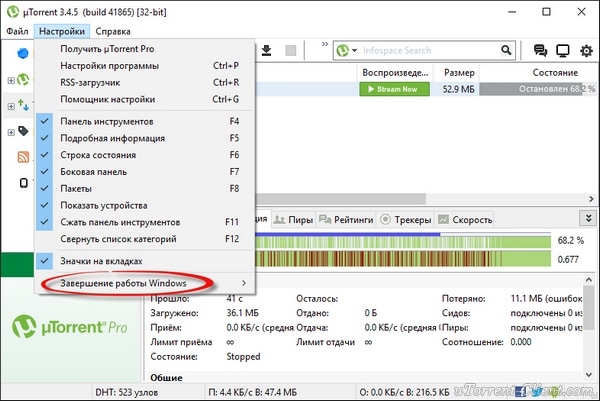Image resolution: width=600 pixels, height=401 pixels.
Task: Click DHT: 523 узлов status entry
Action: 127,392
